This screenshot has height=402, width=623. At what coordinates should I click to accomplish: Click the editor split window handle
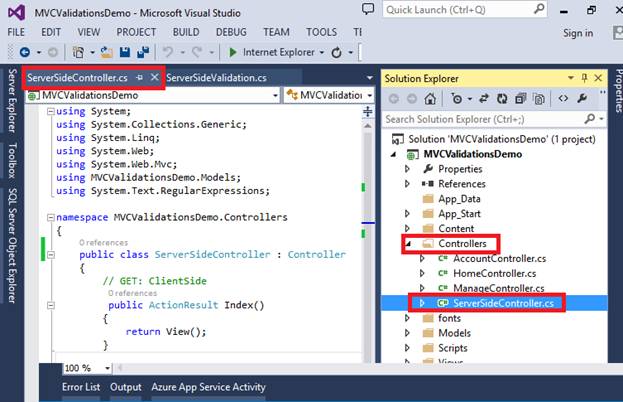click(368, 111)
